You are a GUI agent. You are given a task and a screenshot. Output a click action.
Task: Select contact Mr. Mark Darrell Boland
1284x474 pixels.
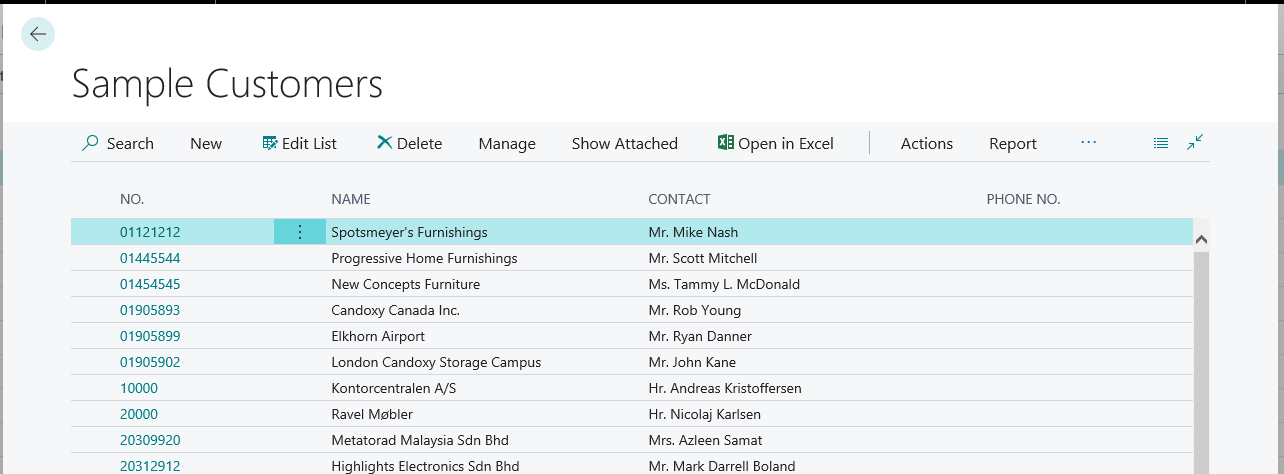point(722,466)
